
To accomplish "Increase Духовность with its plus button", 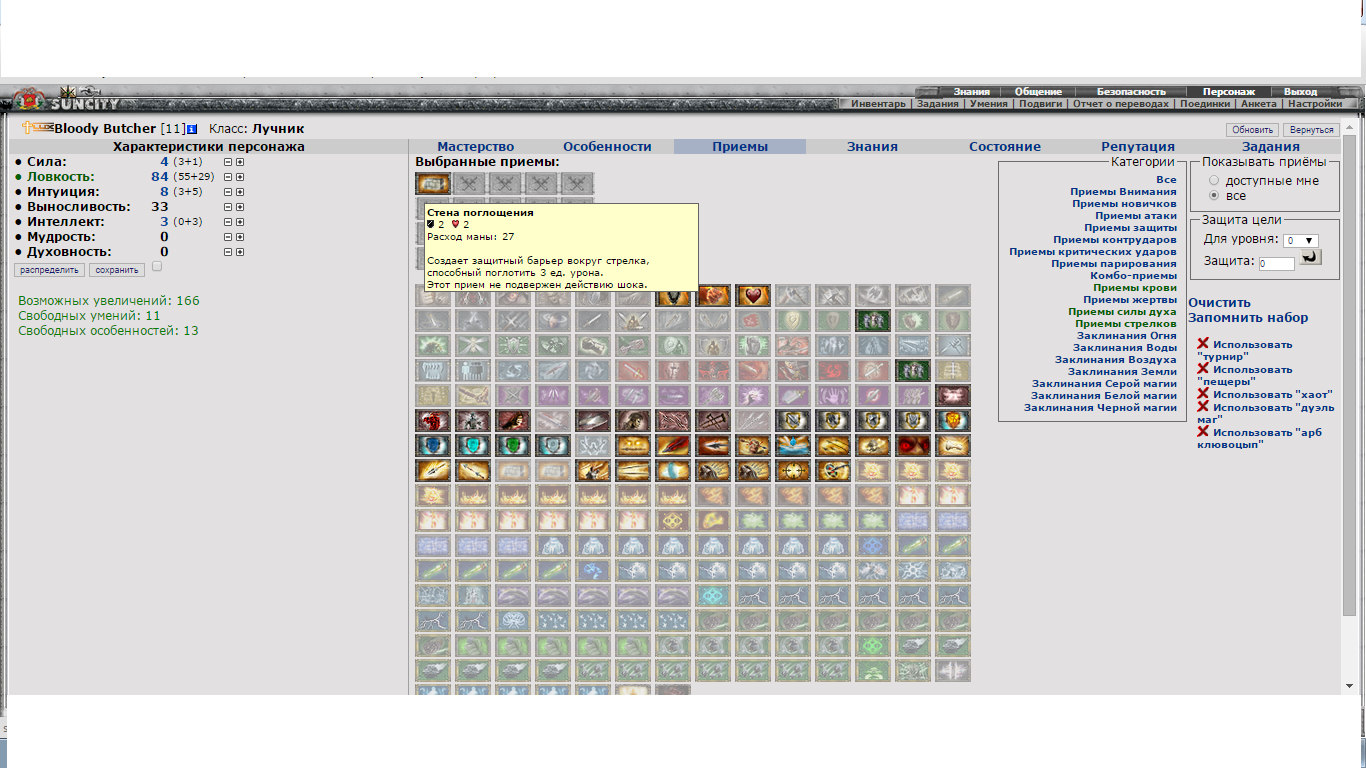I will (240, 252).
